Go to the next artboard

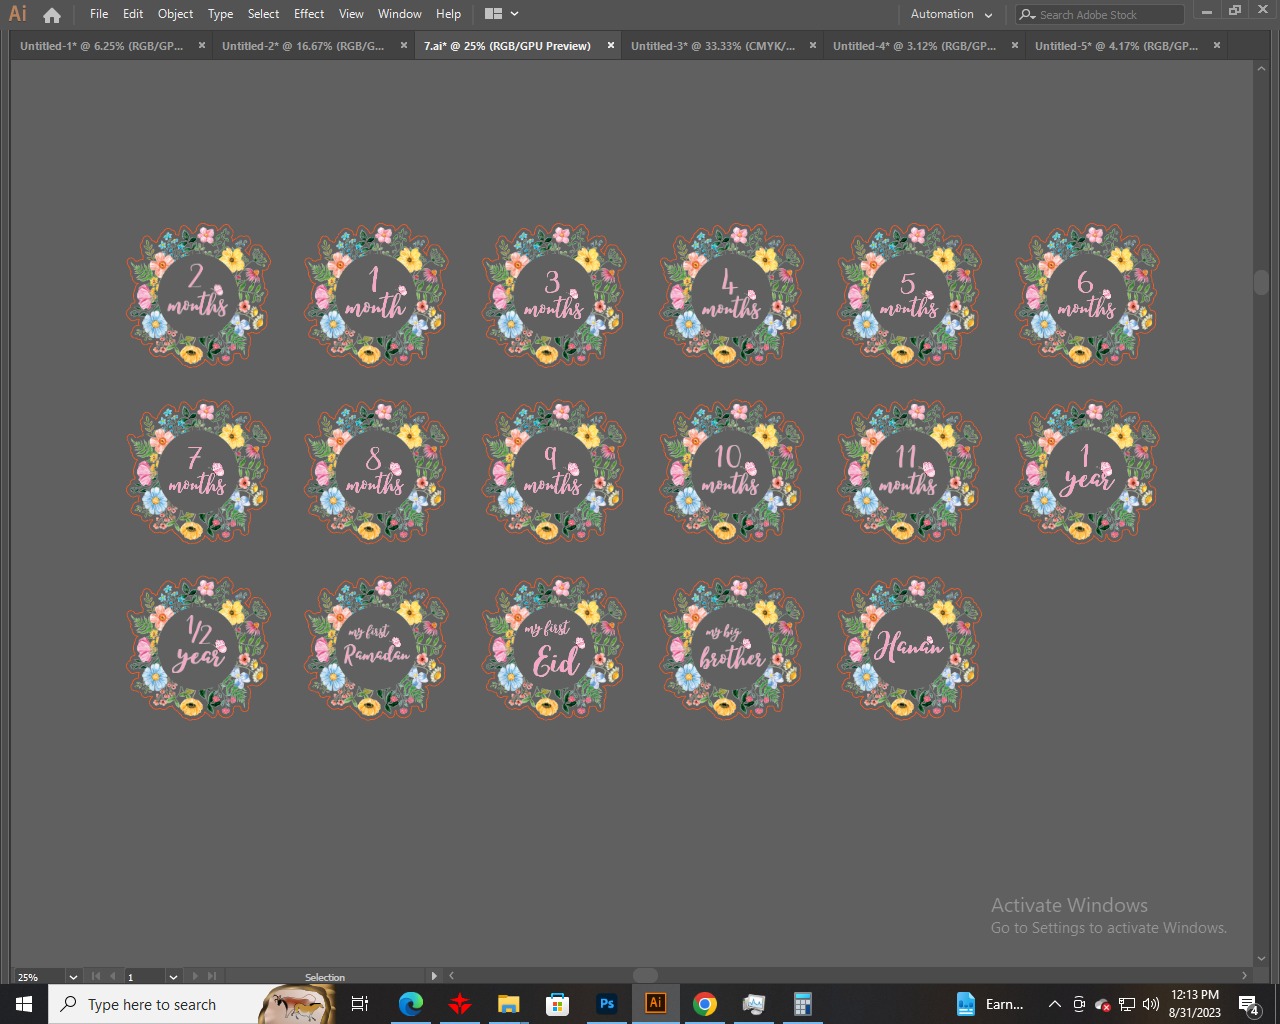tap(195, 977)
